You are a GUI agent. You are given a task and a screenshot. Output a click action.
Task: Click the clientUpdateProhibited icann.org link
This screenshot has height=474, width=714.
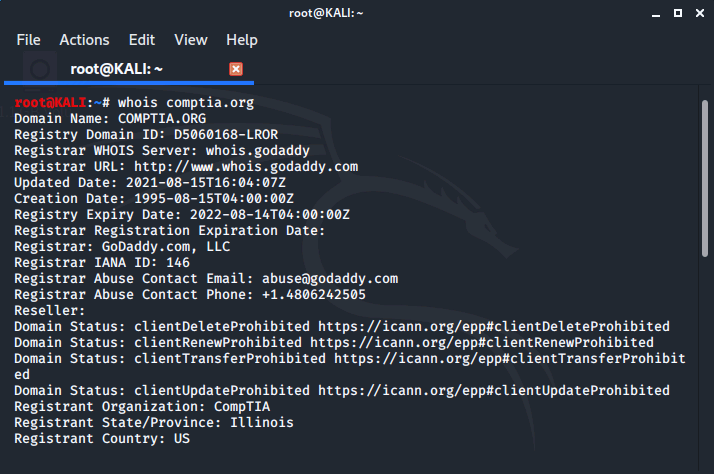[x=494, y=390]
